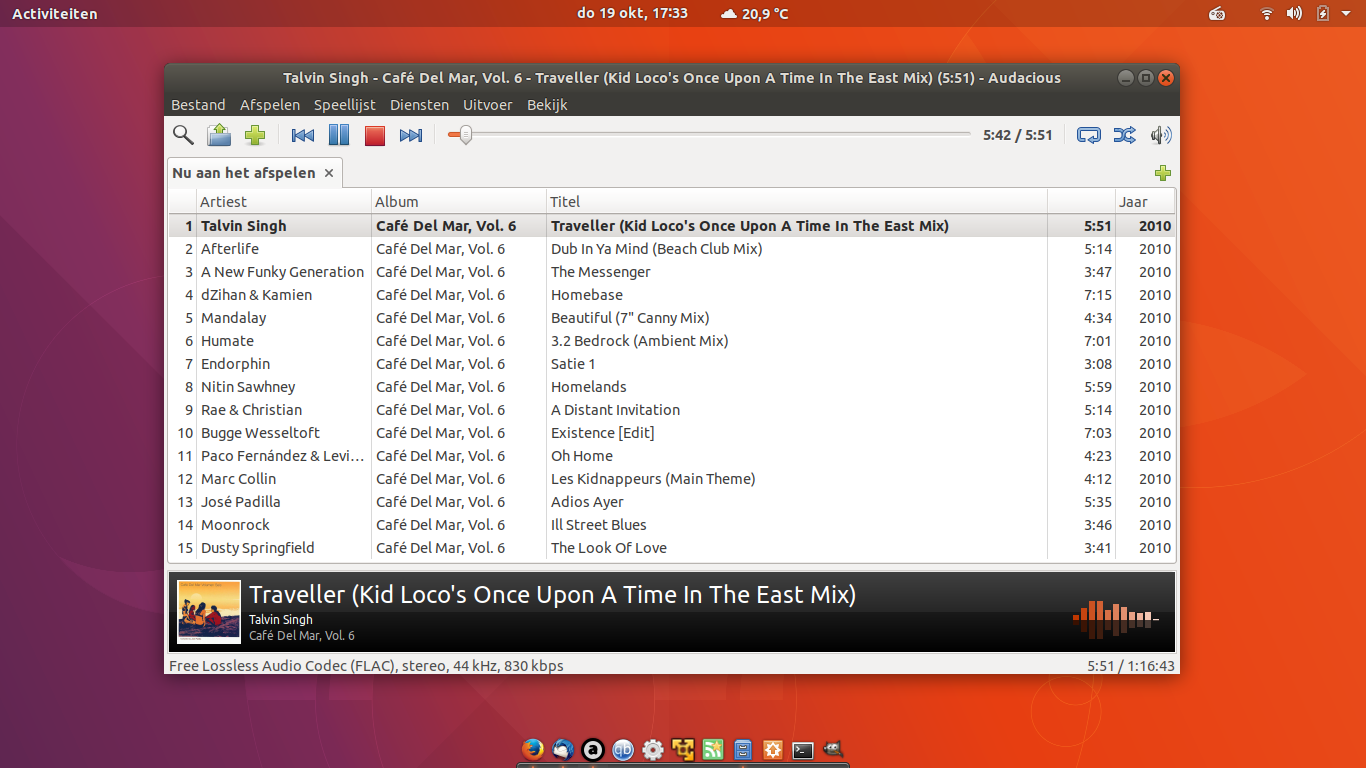The width and height of the screenshot is (1366, 768).
Task: Click the radio tray indicator icon
Action: 1217,13
